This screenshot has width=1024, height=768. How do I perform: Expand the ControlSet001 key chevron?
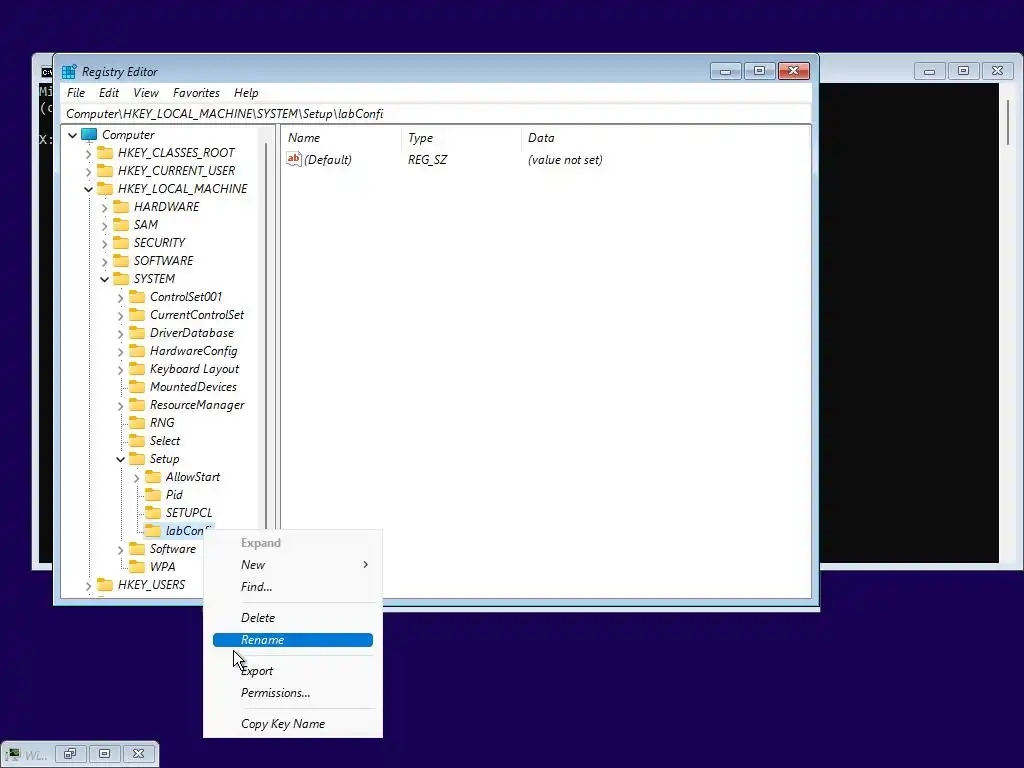pos(120,298)
